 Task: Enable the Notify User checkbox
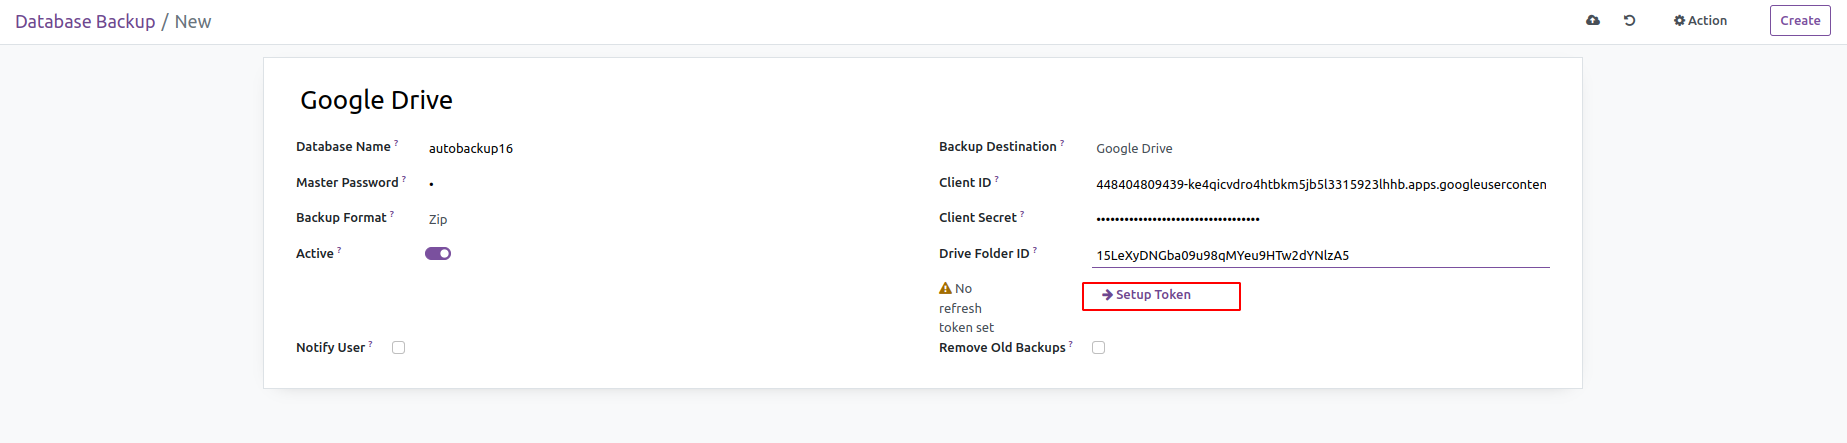[x=399, y=348]
